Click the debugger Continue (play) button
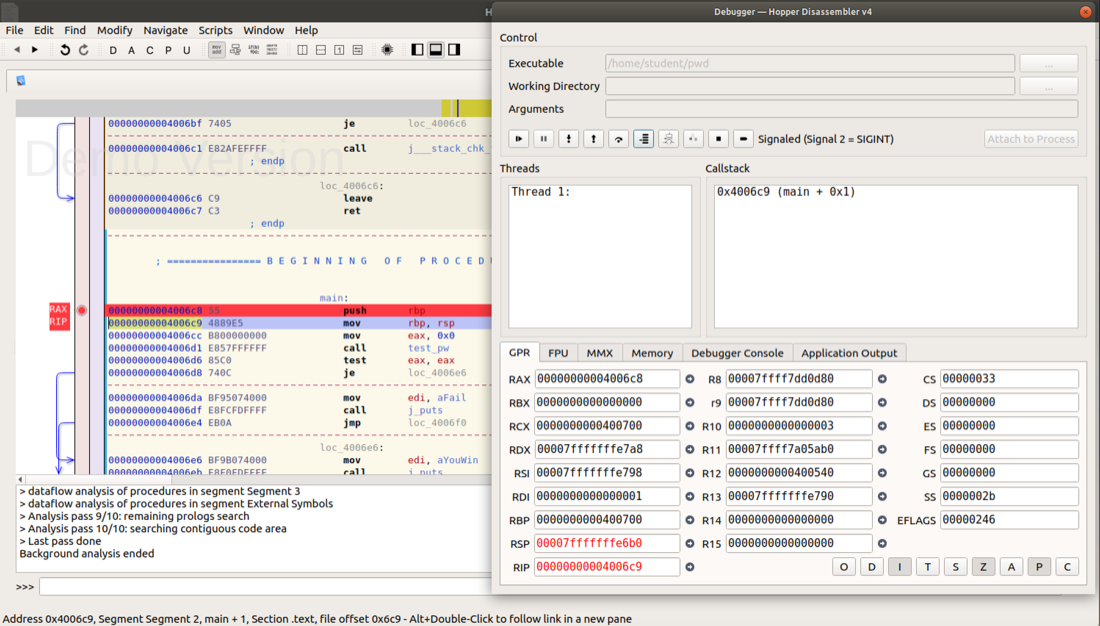The image size is (1100, 626). click(518, 139)
